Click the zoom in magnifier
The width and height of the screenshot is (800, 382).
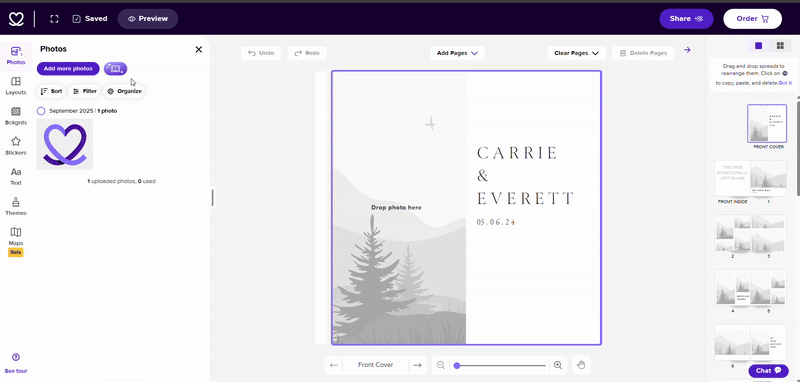click(x=558, y=365)
